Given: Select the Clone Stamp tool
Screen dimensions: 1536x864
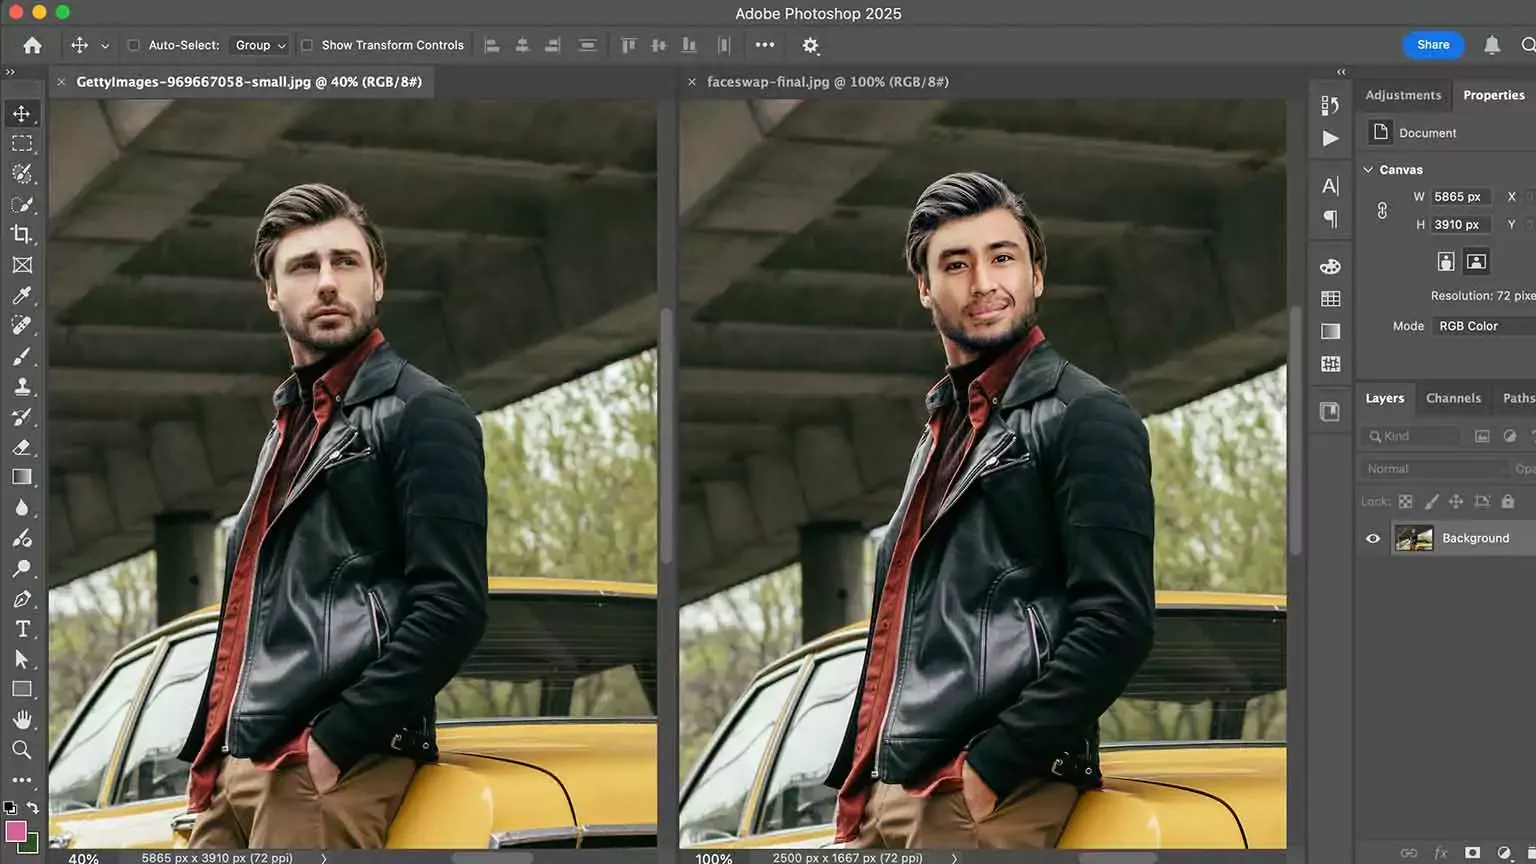Looking at the screenshot, I should pos(22,386).
